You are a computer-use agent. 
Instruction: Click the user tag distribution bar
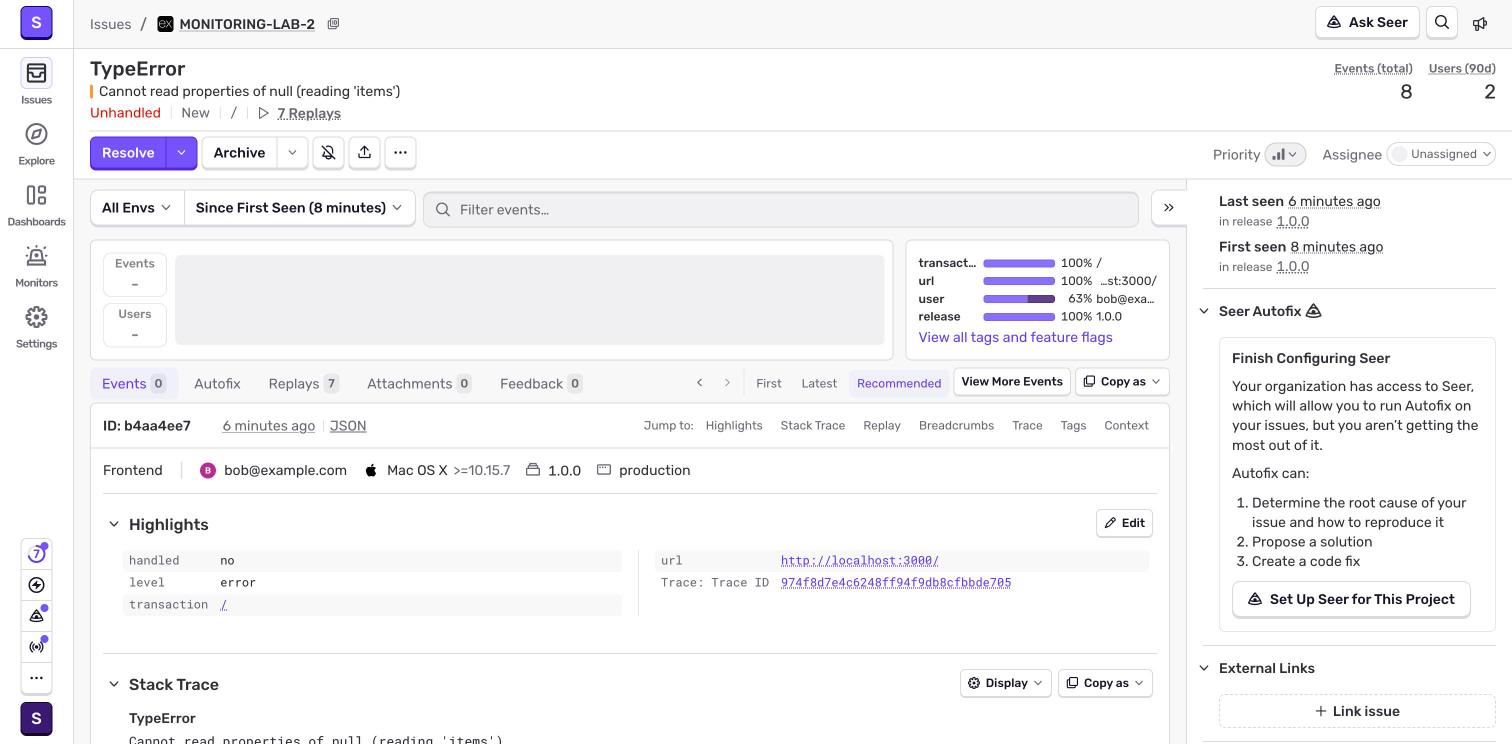(x=1019, y=299)
